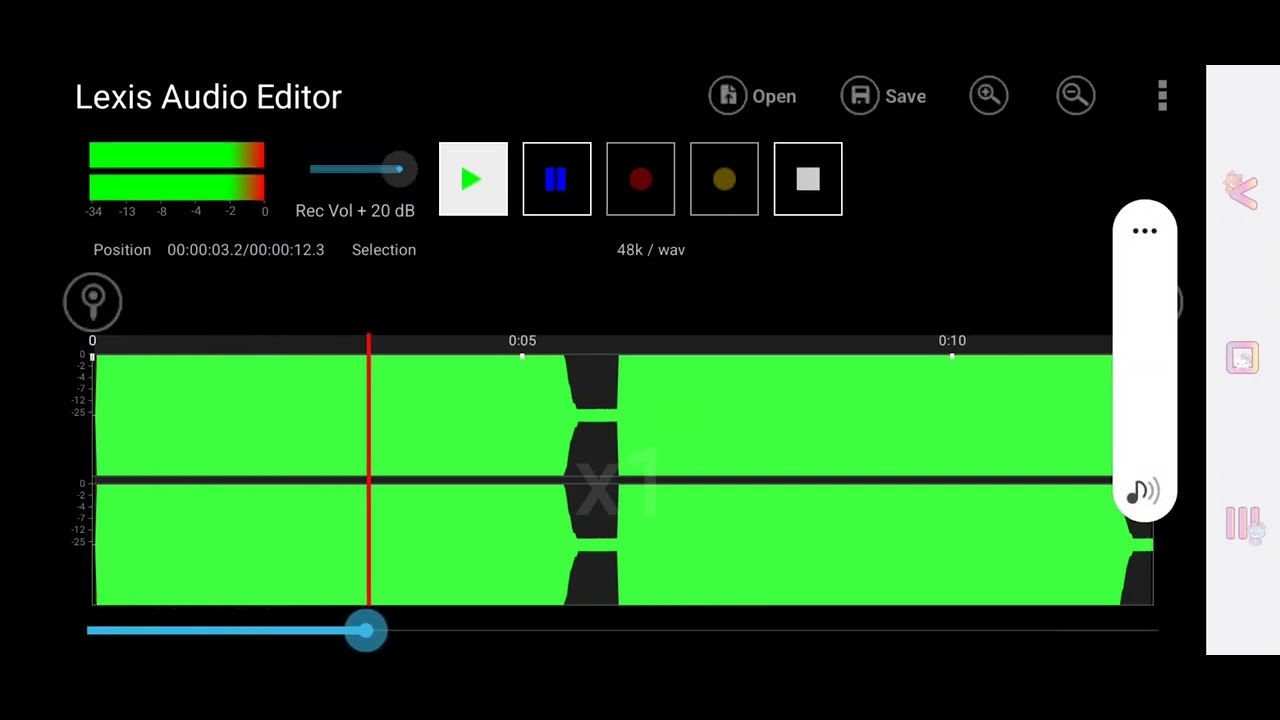Click the Selection label

click(x=384, y=250)
